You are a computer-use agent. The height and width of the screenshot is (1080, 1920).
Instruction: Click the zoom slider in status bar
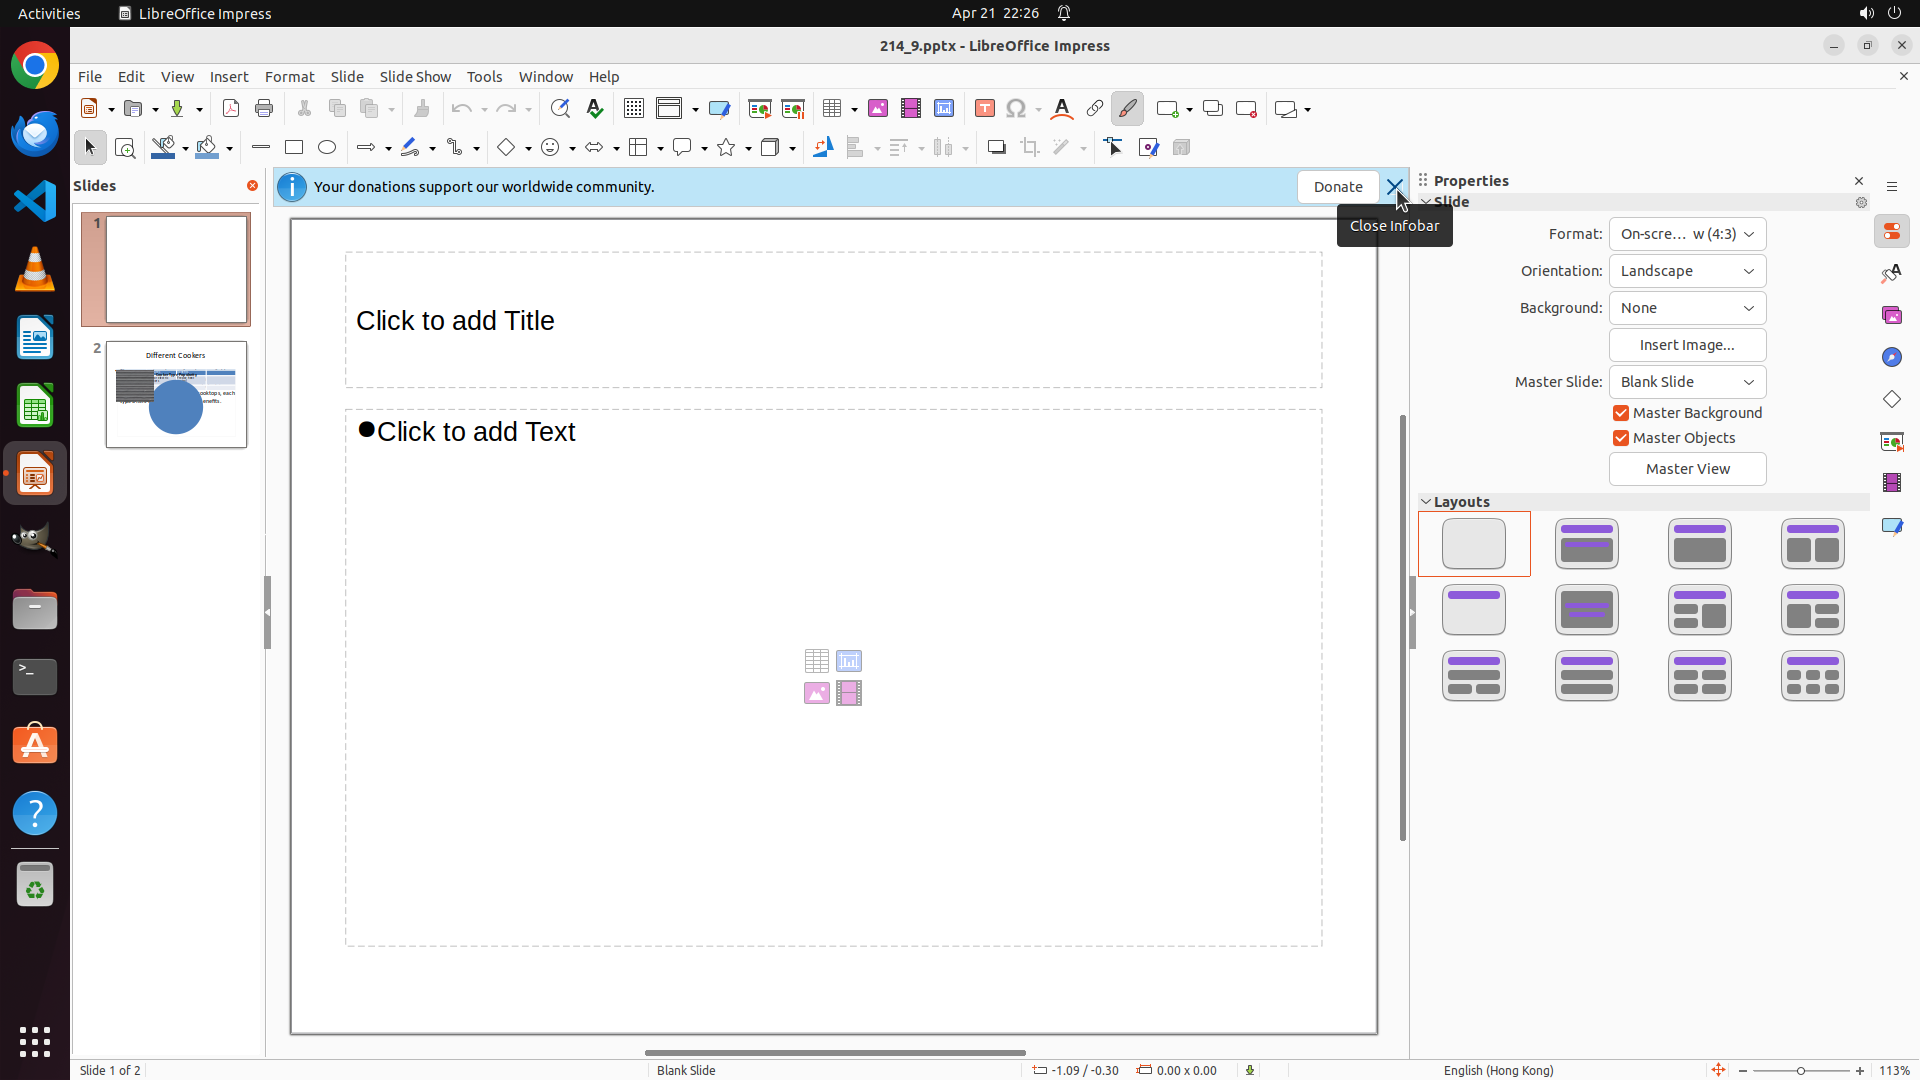1800,1070
